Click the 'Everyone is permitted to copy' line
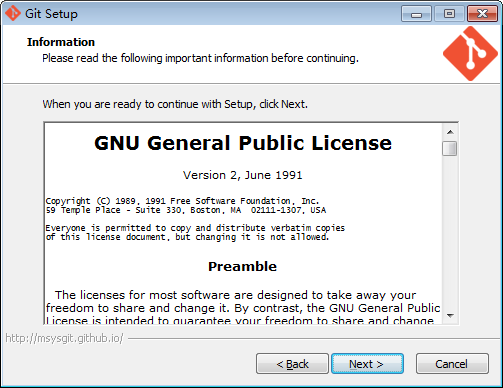503x388 pixels. coord(195,228)
